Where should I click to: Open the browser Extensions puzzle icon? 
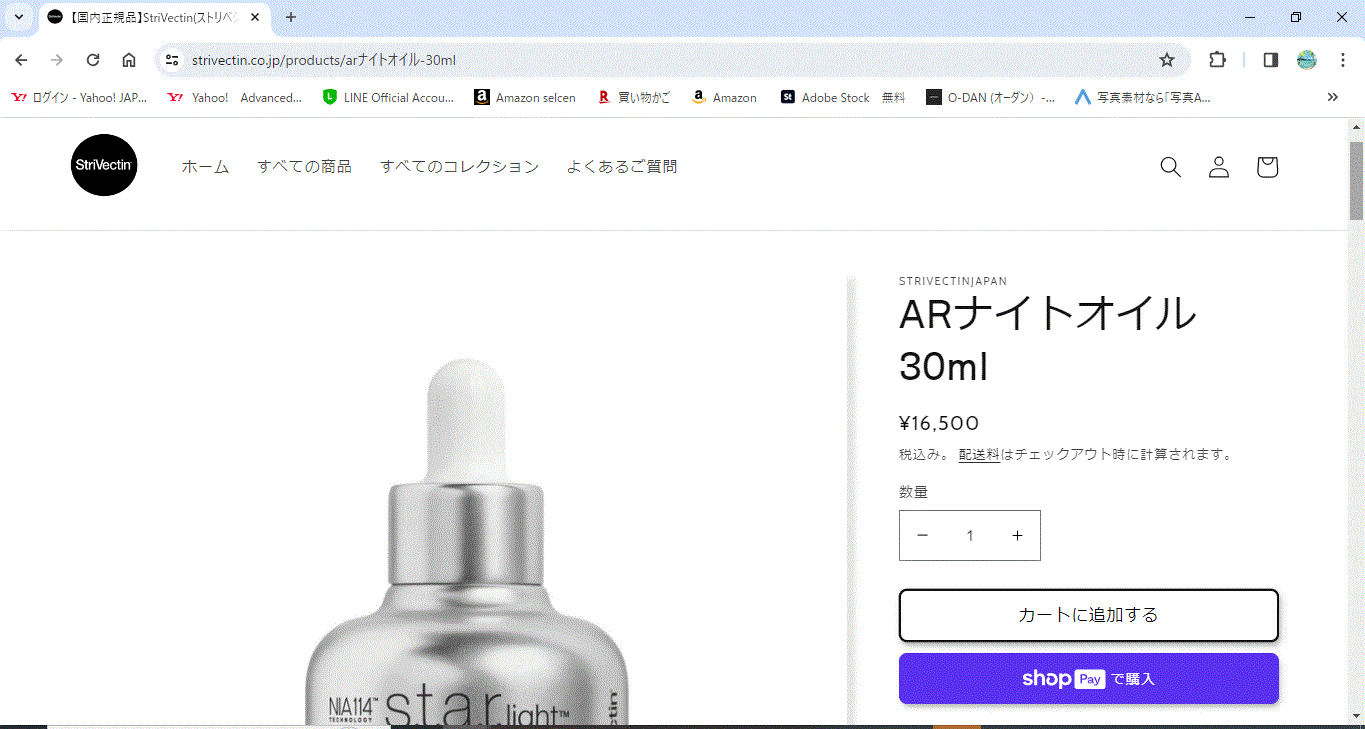click(x=1217, y=60)
